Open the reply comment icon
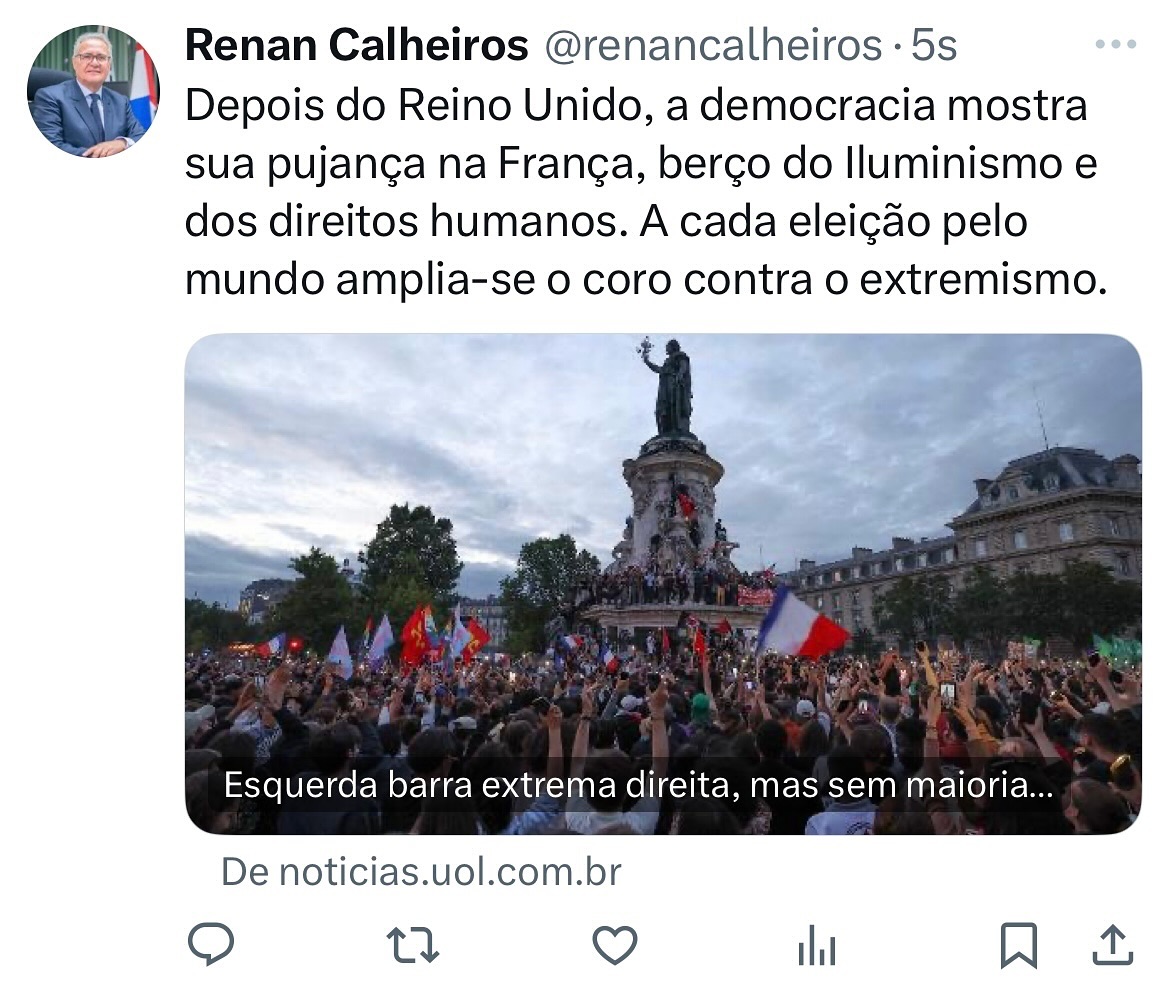The image size is (1170, 984). point(211,944)
